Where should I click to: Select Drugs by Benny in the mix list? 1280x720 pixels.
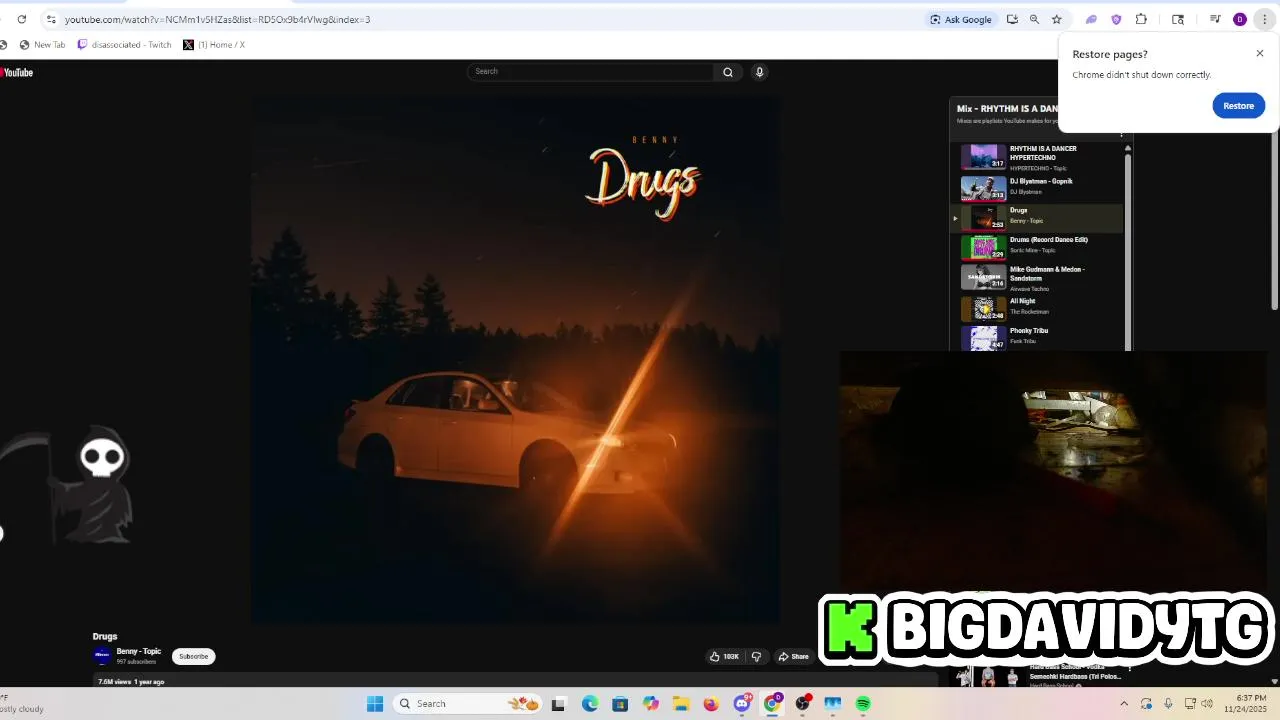(1038, 217)
